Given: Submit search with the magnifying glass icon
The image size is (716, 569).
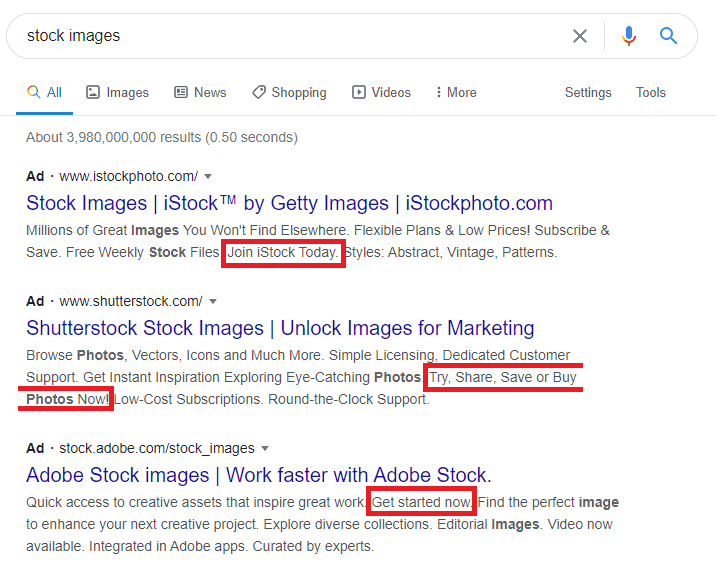Looking at the screenshot, I should click(668, 35).
